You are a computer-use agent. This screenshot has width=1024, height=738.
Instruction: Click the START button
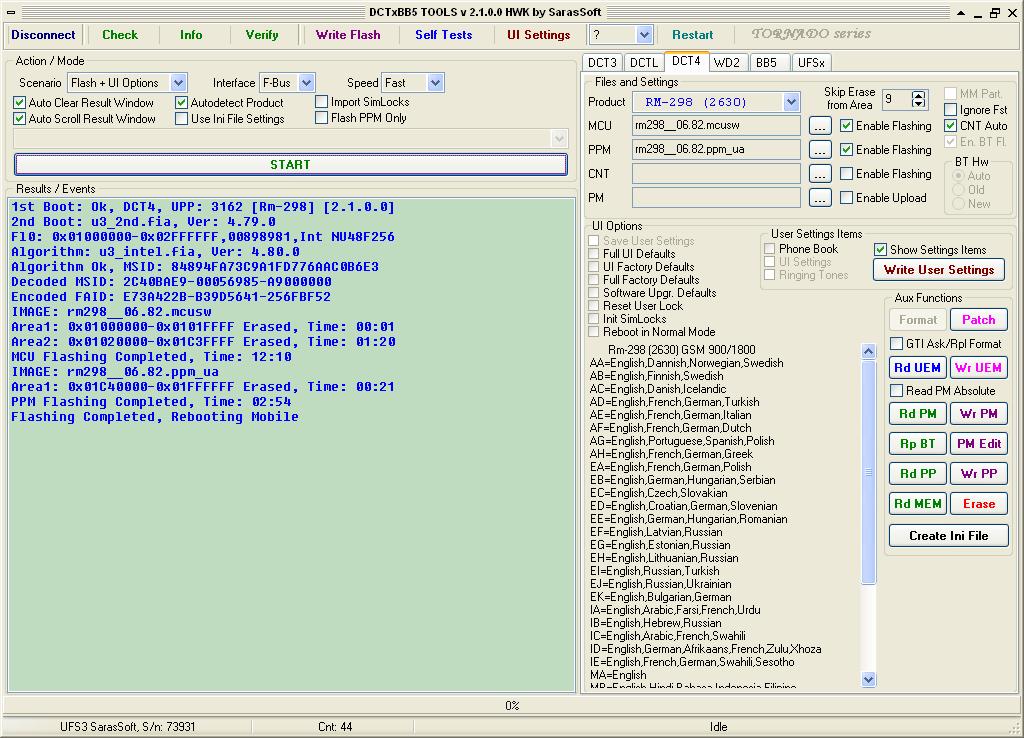(x=291, y=165)
